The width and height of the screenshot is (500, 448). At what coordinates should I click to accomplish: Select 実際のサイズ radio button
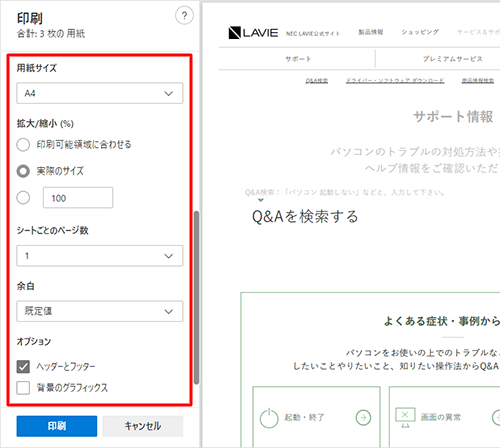[23, 171]
